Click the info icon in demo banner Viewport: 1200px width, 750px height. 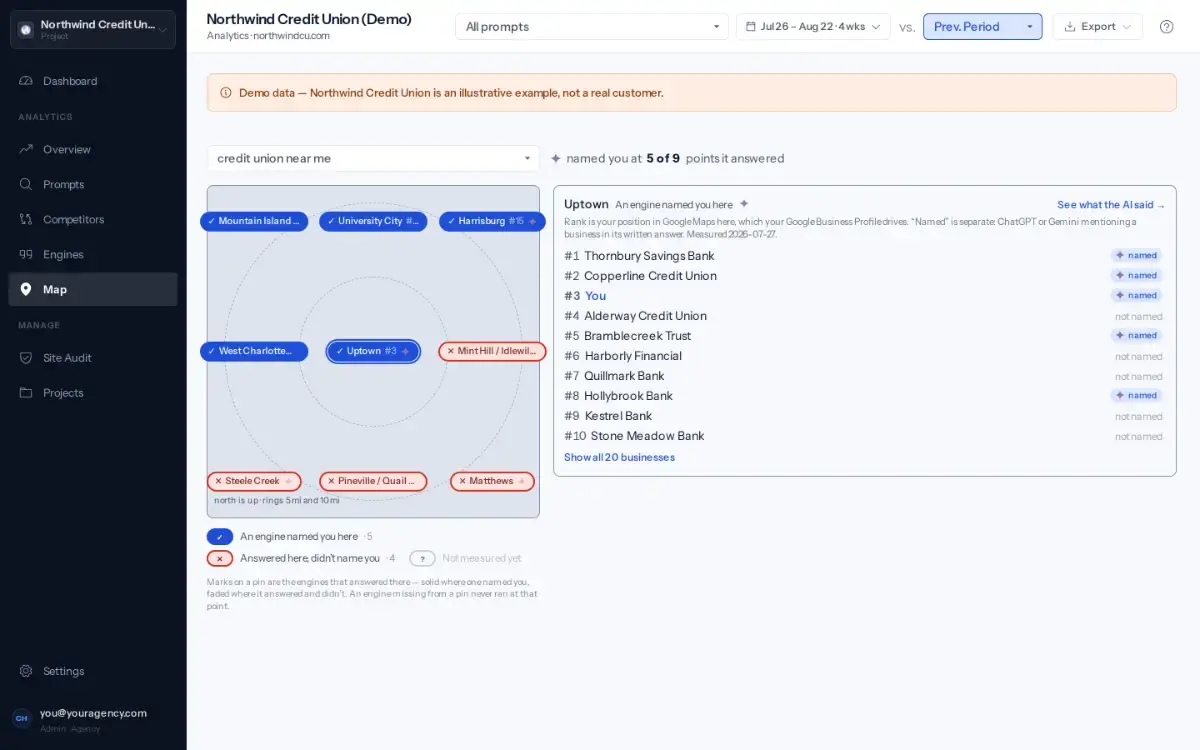225,93
